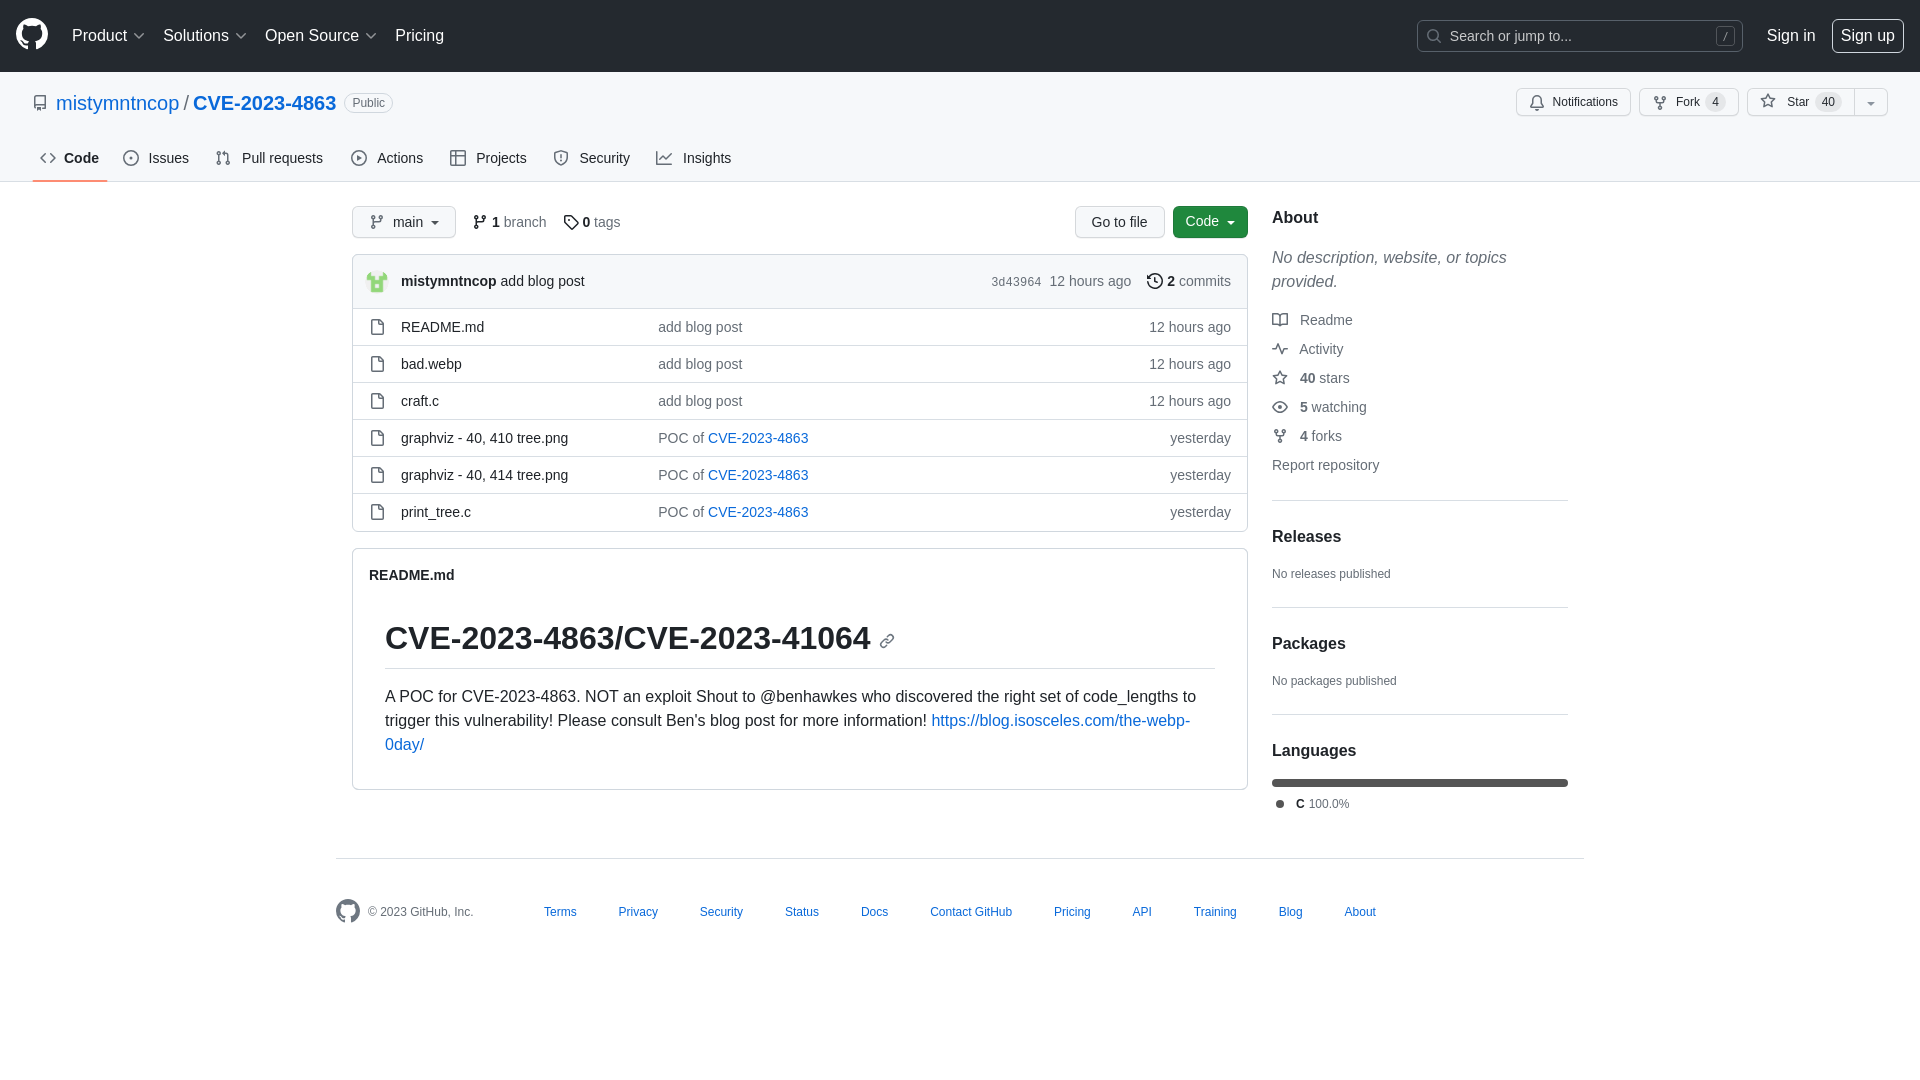Click the bell icon in Notifications button
This screenshot has height=1080, width=1920.
(1537, 102)
